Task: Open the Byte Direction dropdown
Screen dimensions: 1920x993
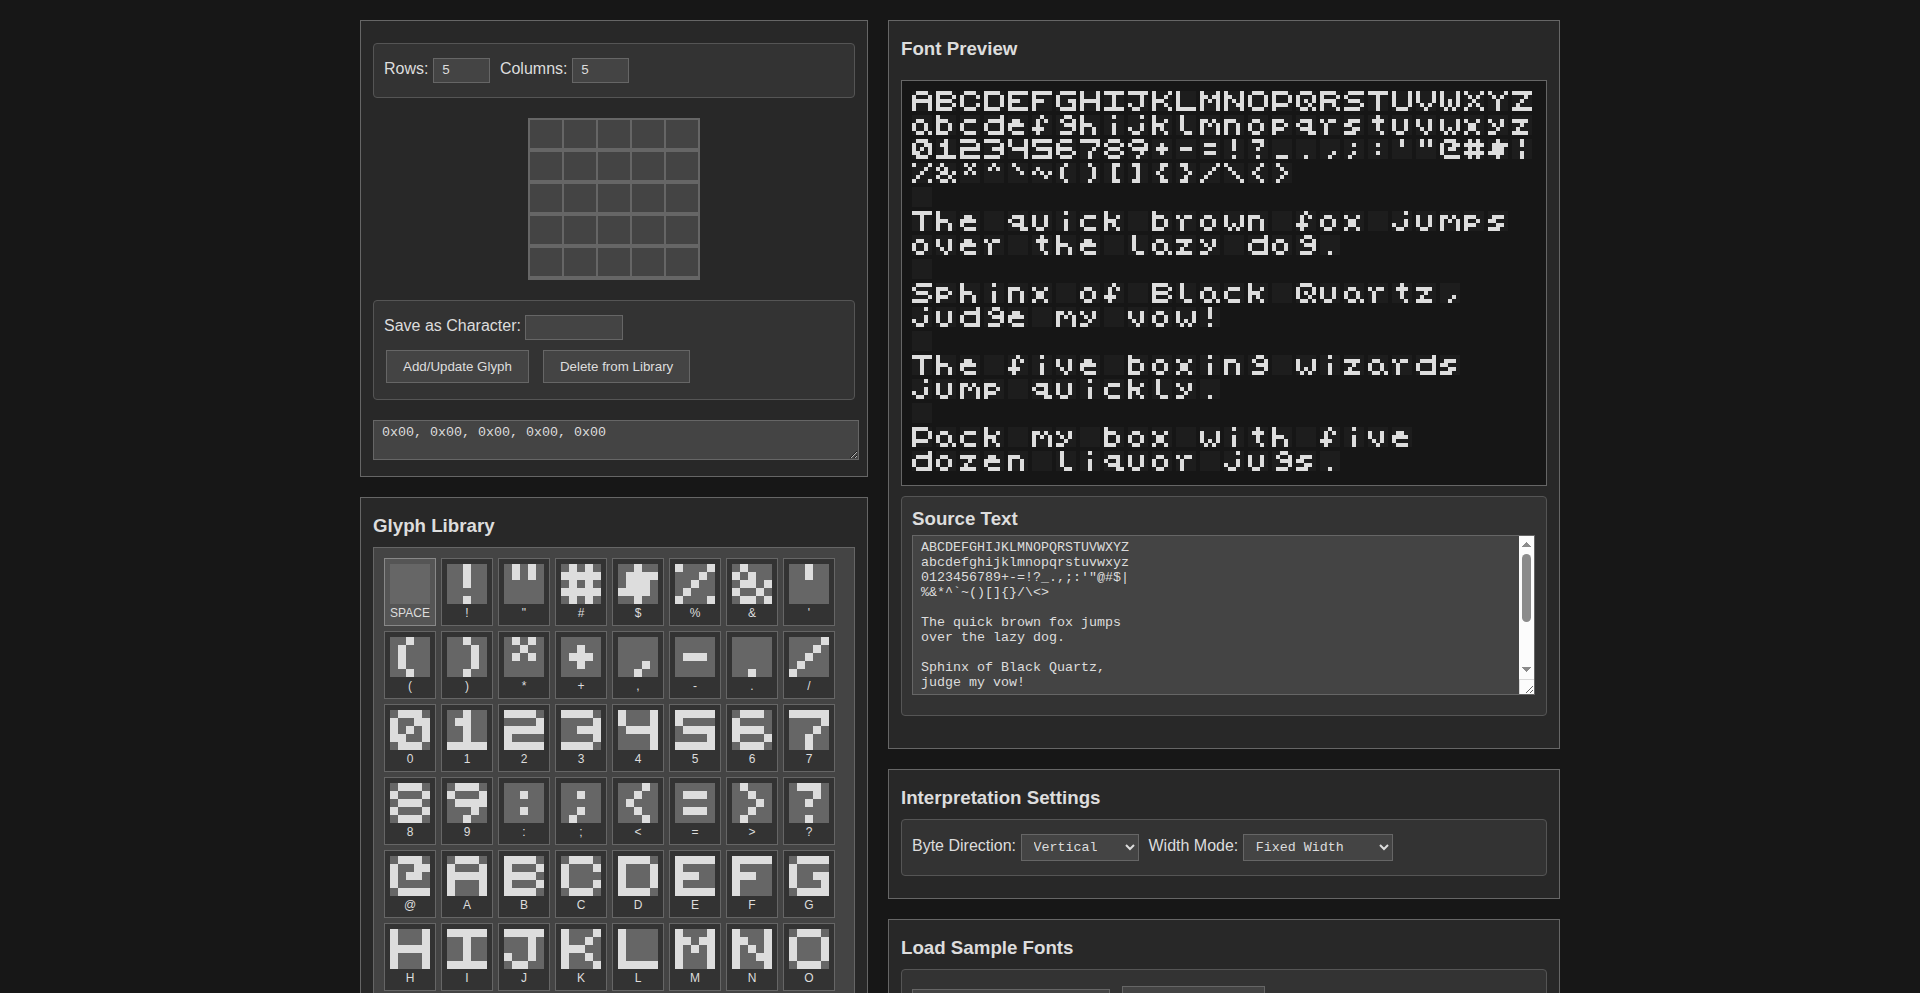Action: point(1079,847)
